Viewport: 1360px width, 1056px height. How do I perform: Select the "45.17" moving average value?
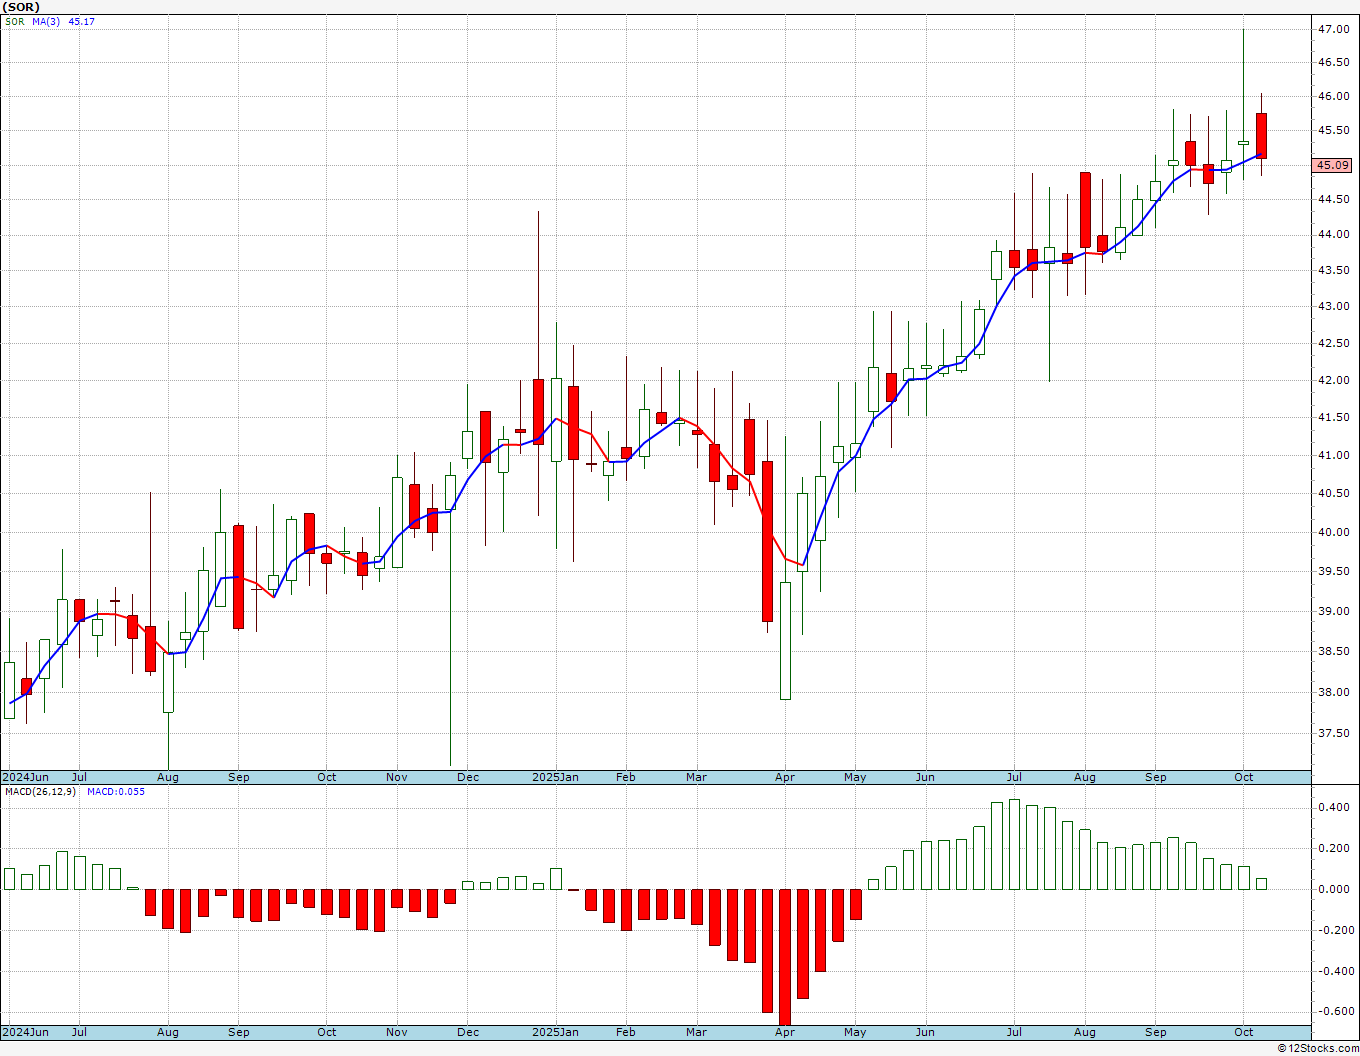point(82,21)
